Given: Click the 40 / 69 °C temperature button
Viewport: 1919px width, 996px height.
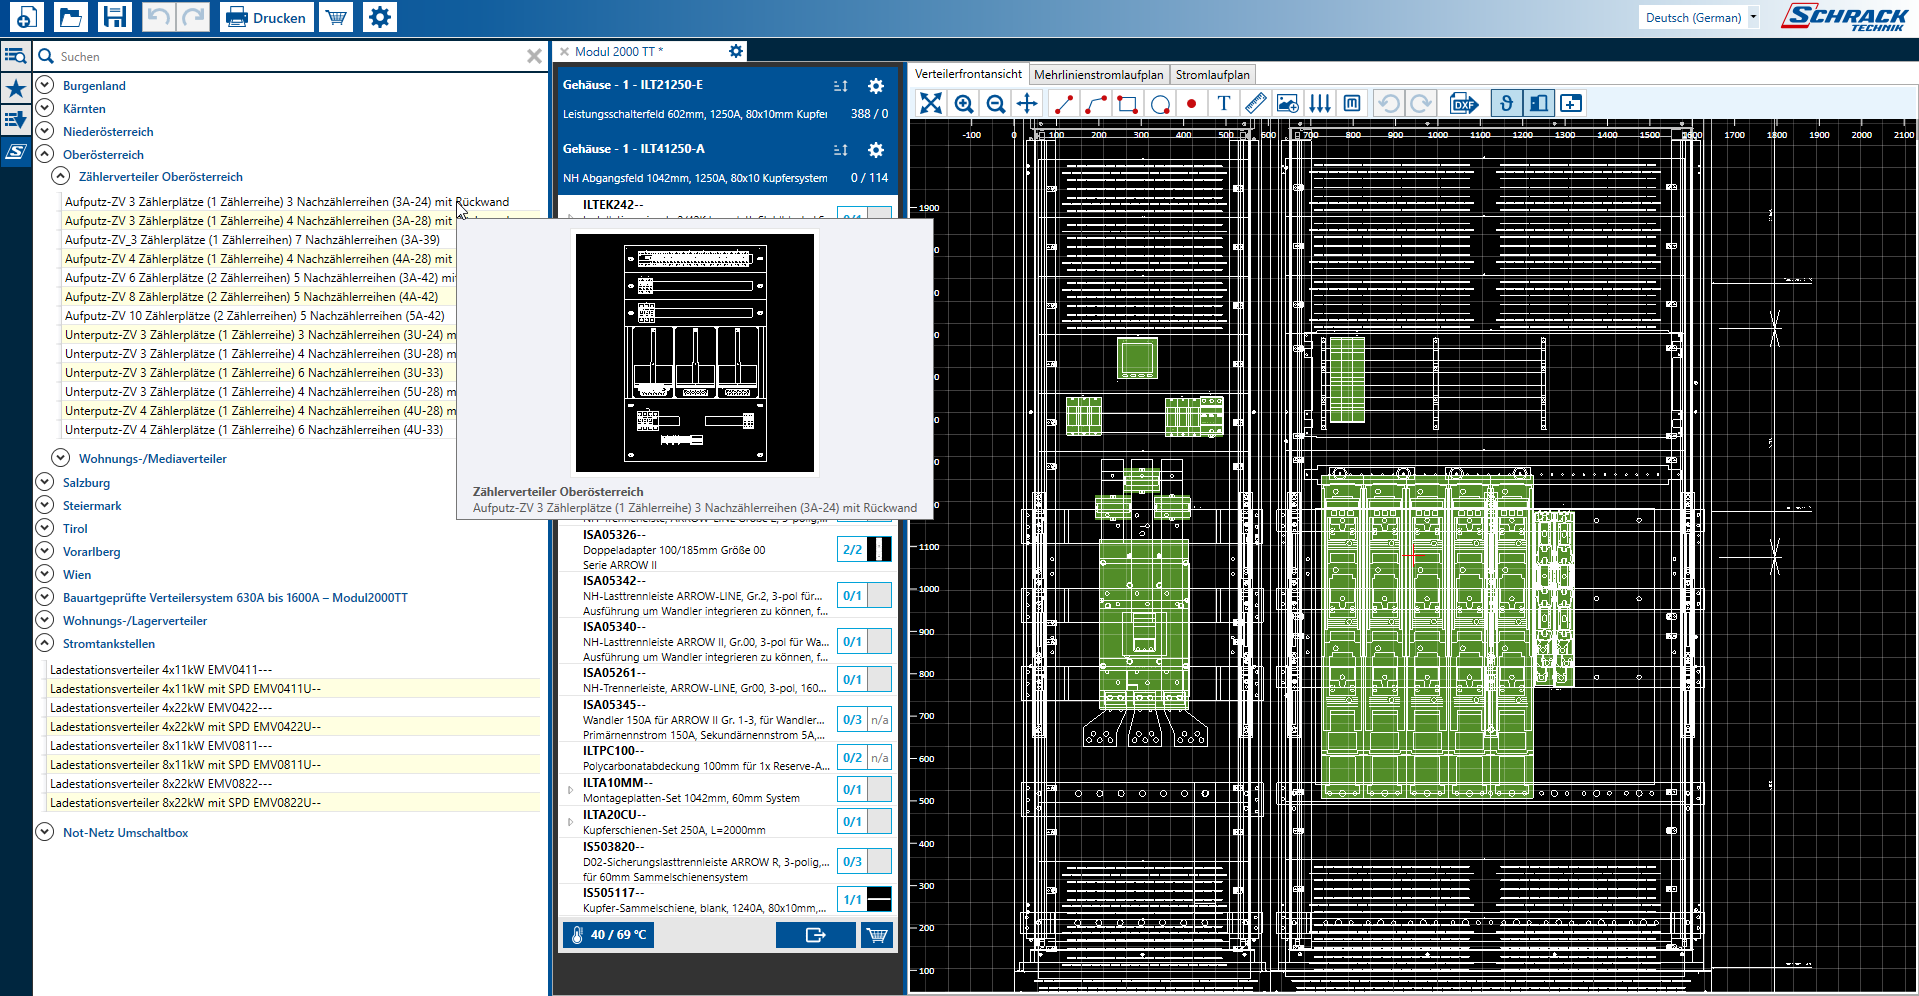Looking at the screenshot, I should tap(609, 935).
